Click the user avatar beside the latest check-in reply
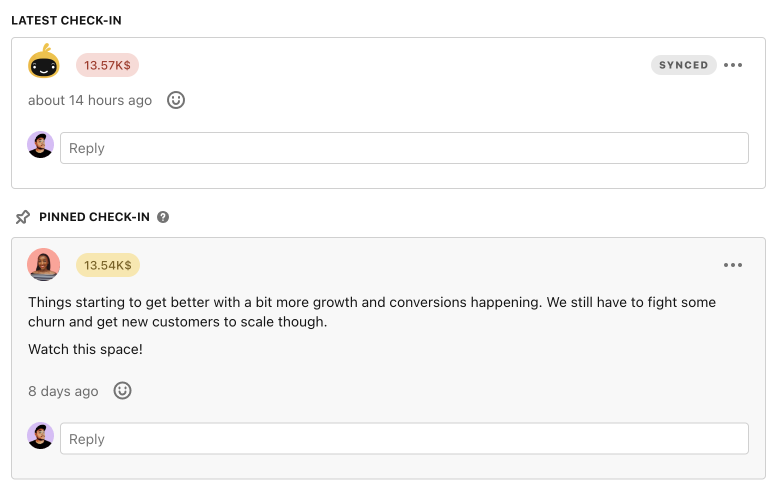The image size is (777, 489). pos(41,145)
